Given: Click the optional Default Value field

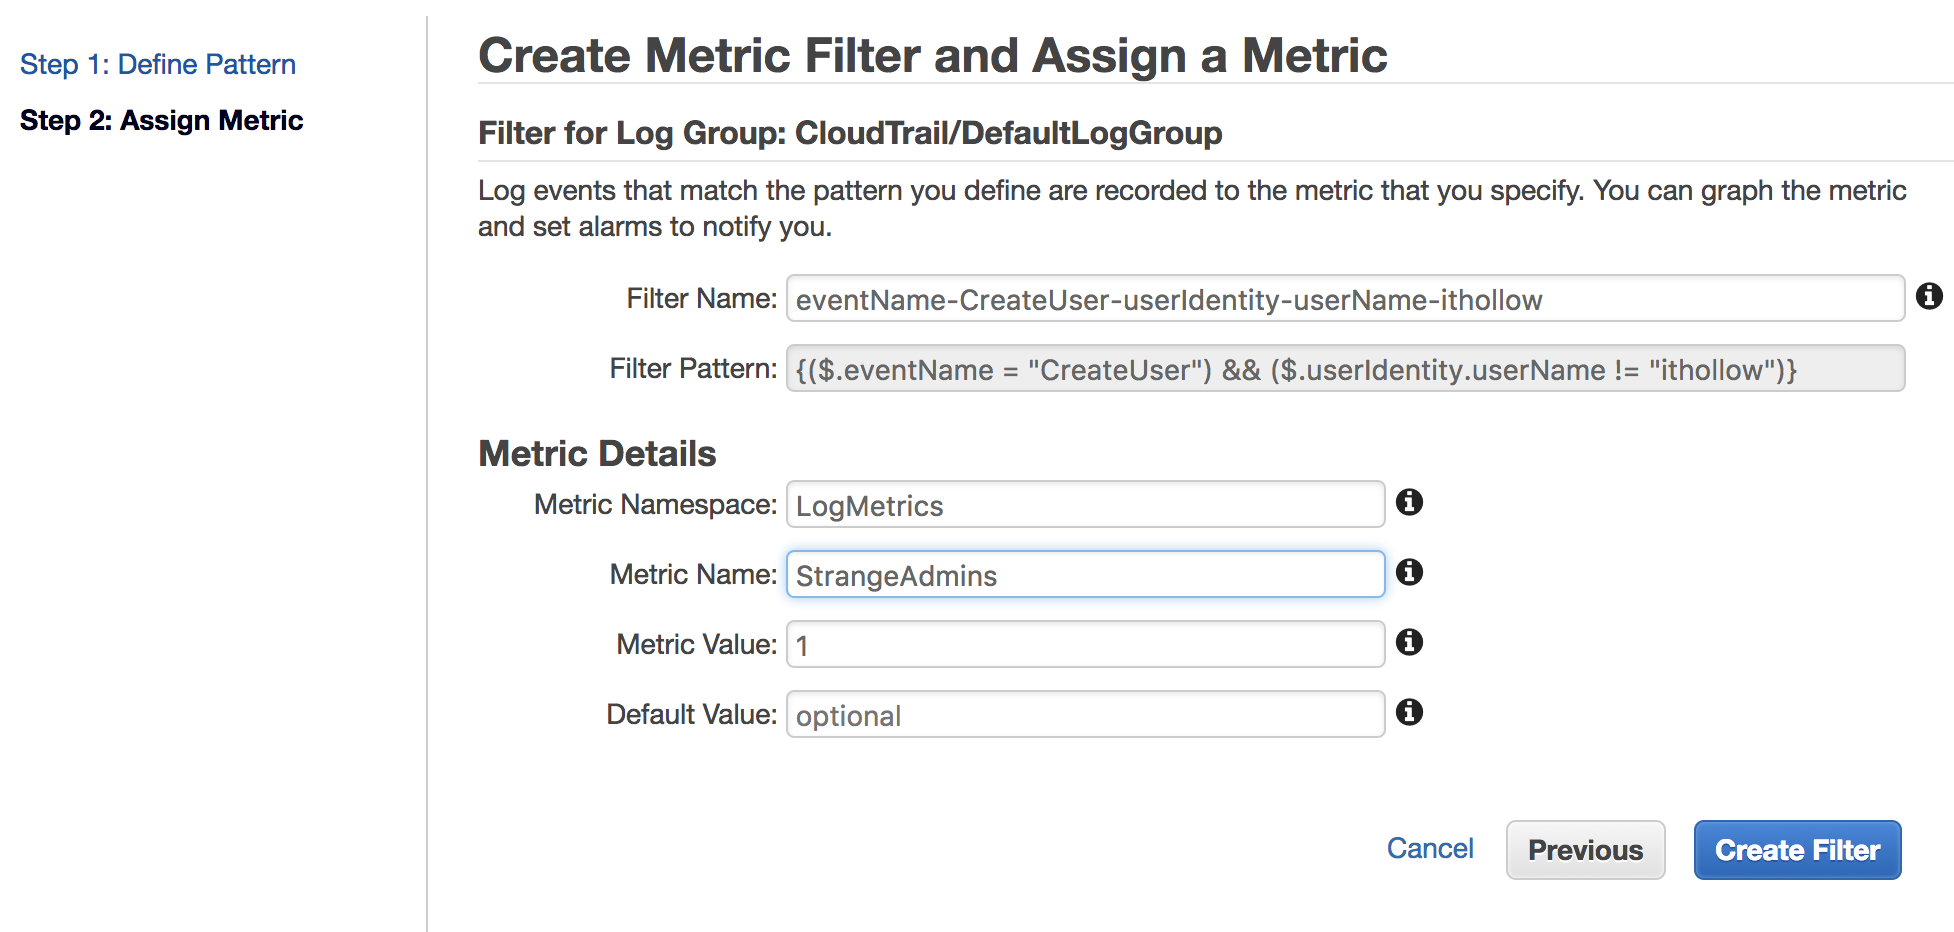Looking at the screenshot, I should pos(1085,715).
